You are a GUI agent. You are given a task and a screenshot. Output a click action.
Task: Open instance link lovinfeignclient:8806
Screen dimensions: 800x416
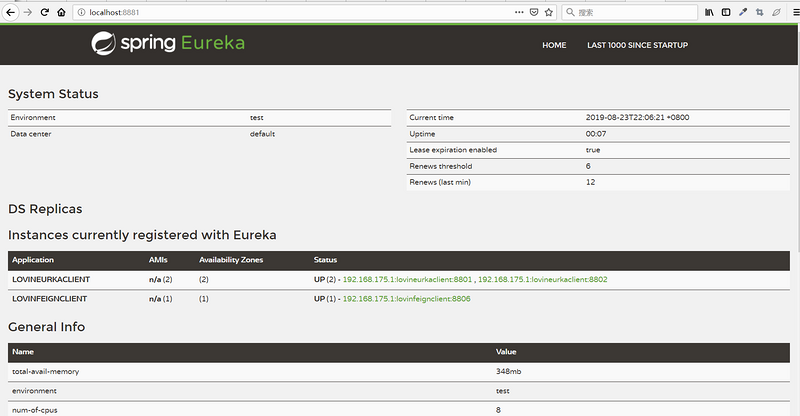point(406,299)
